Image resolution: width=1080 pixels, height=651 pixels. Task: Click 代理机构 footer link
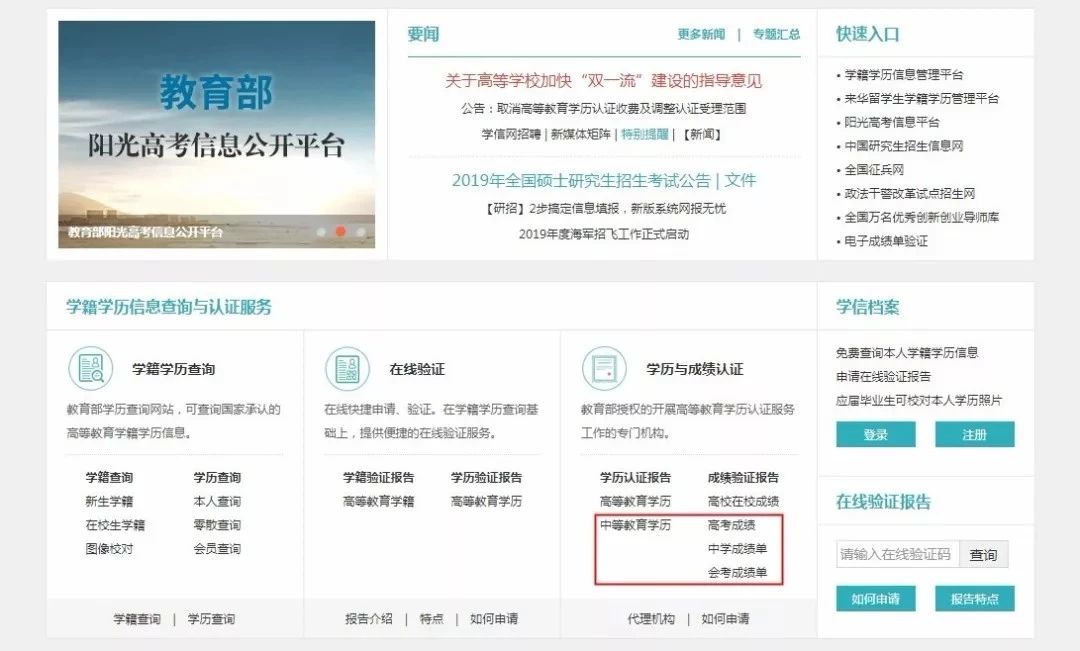pyautogui.click(x=651, y=619)
